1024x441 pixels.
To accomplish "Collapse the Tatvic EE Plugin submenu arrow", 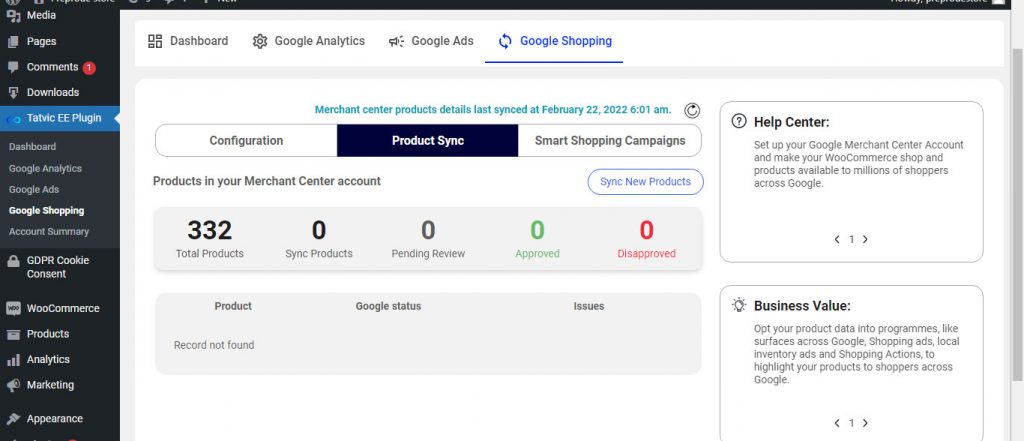I will coord(116,119).
